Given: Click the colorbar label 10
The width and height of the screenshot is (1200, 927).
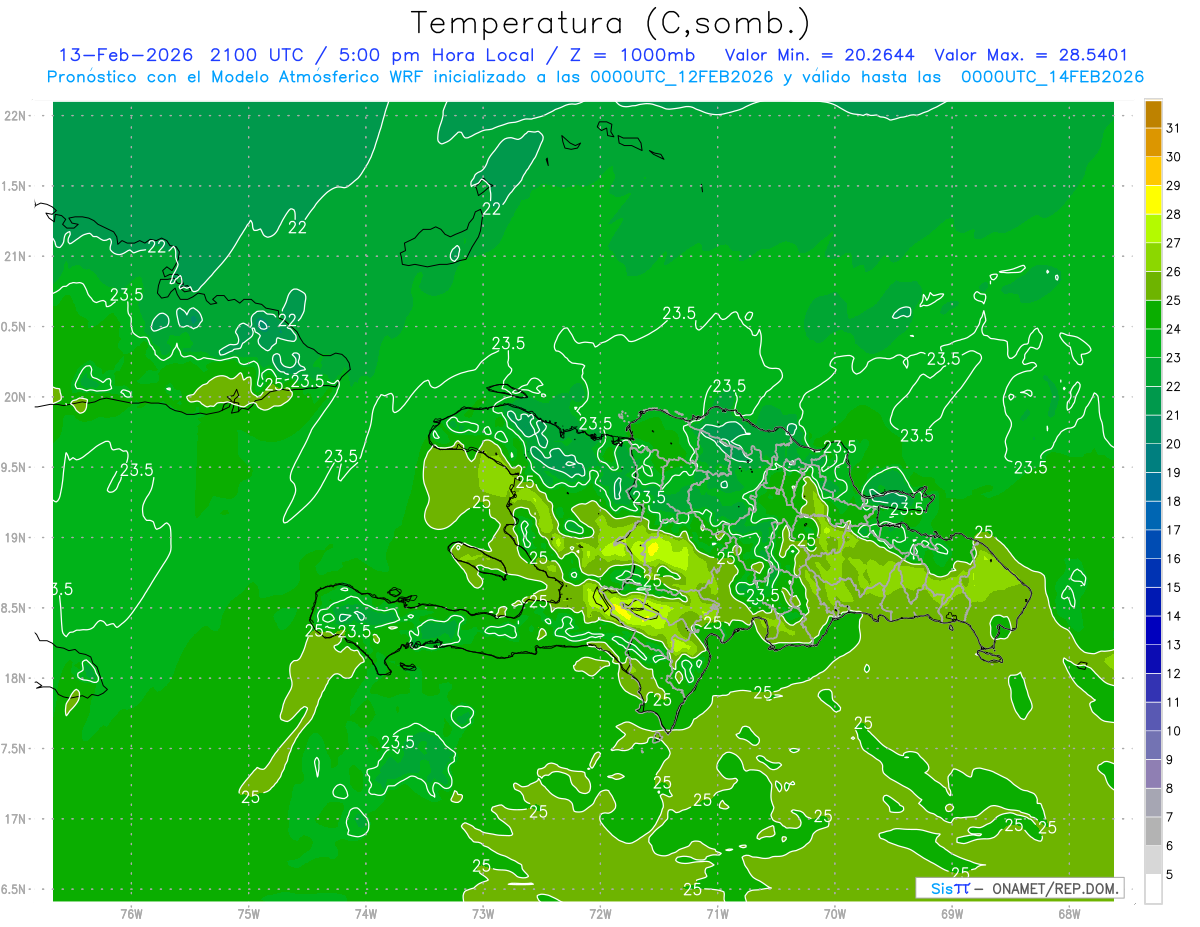Looking at the screenshot, I should click(x=1173, y=731).
